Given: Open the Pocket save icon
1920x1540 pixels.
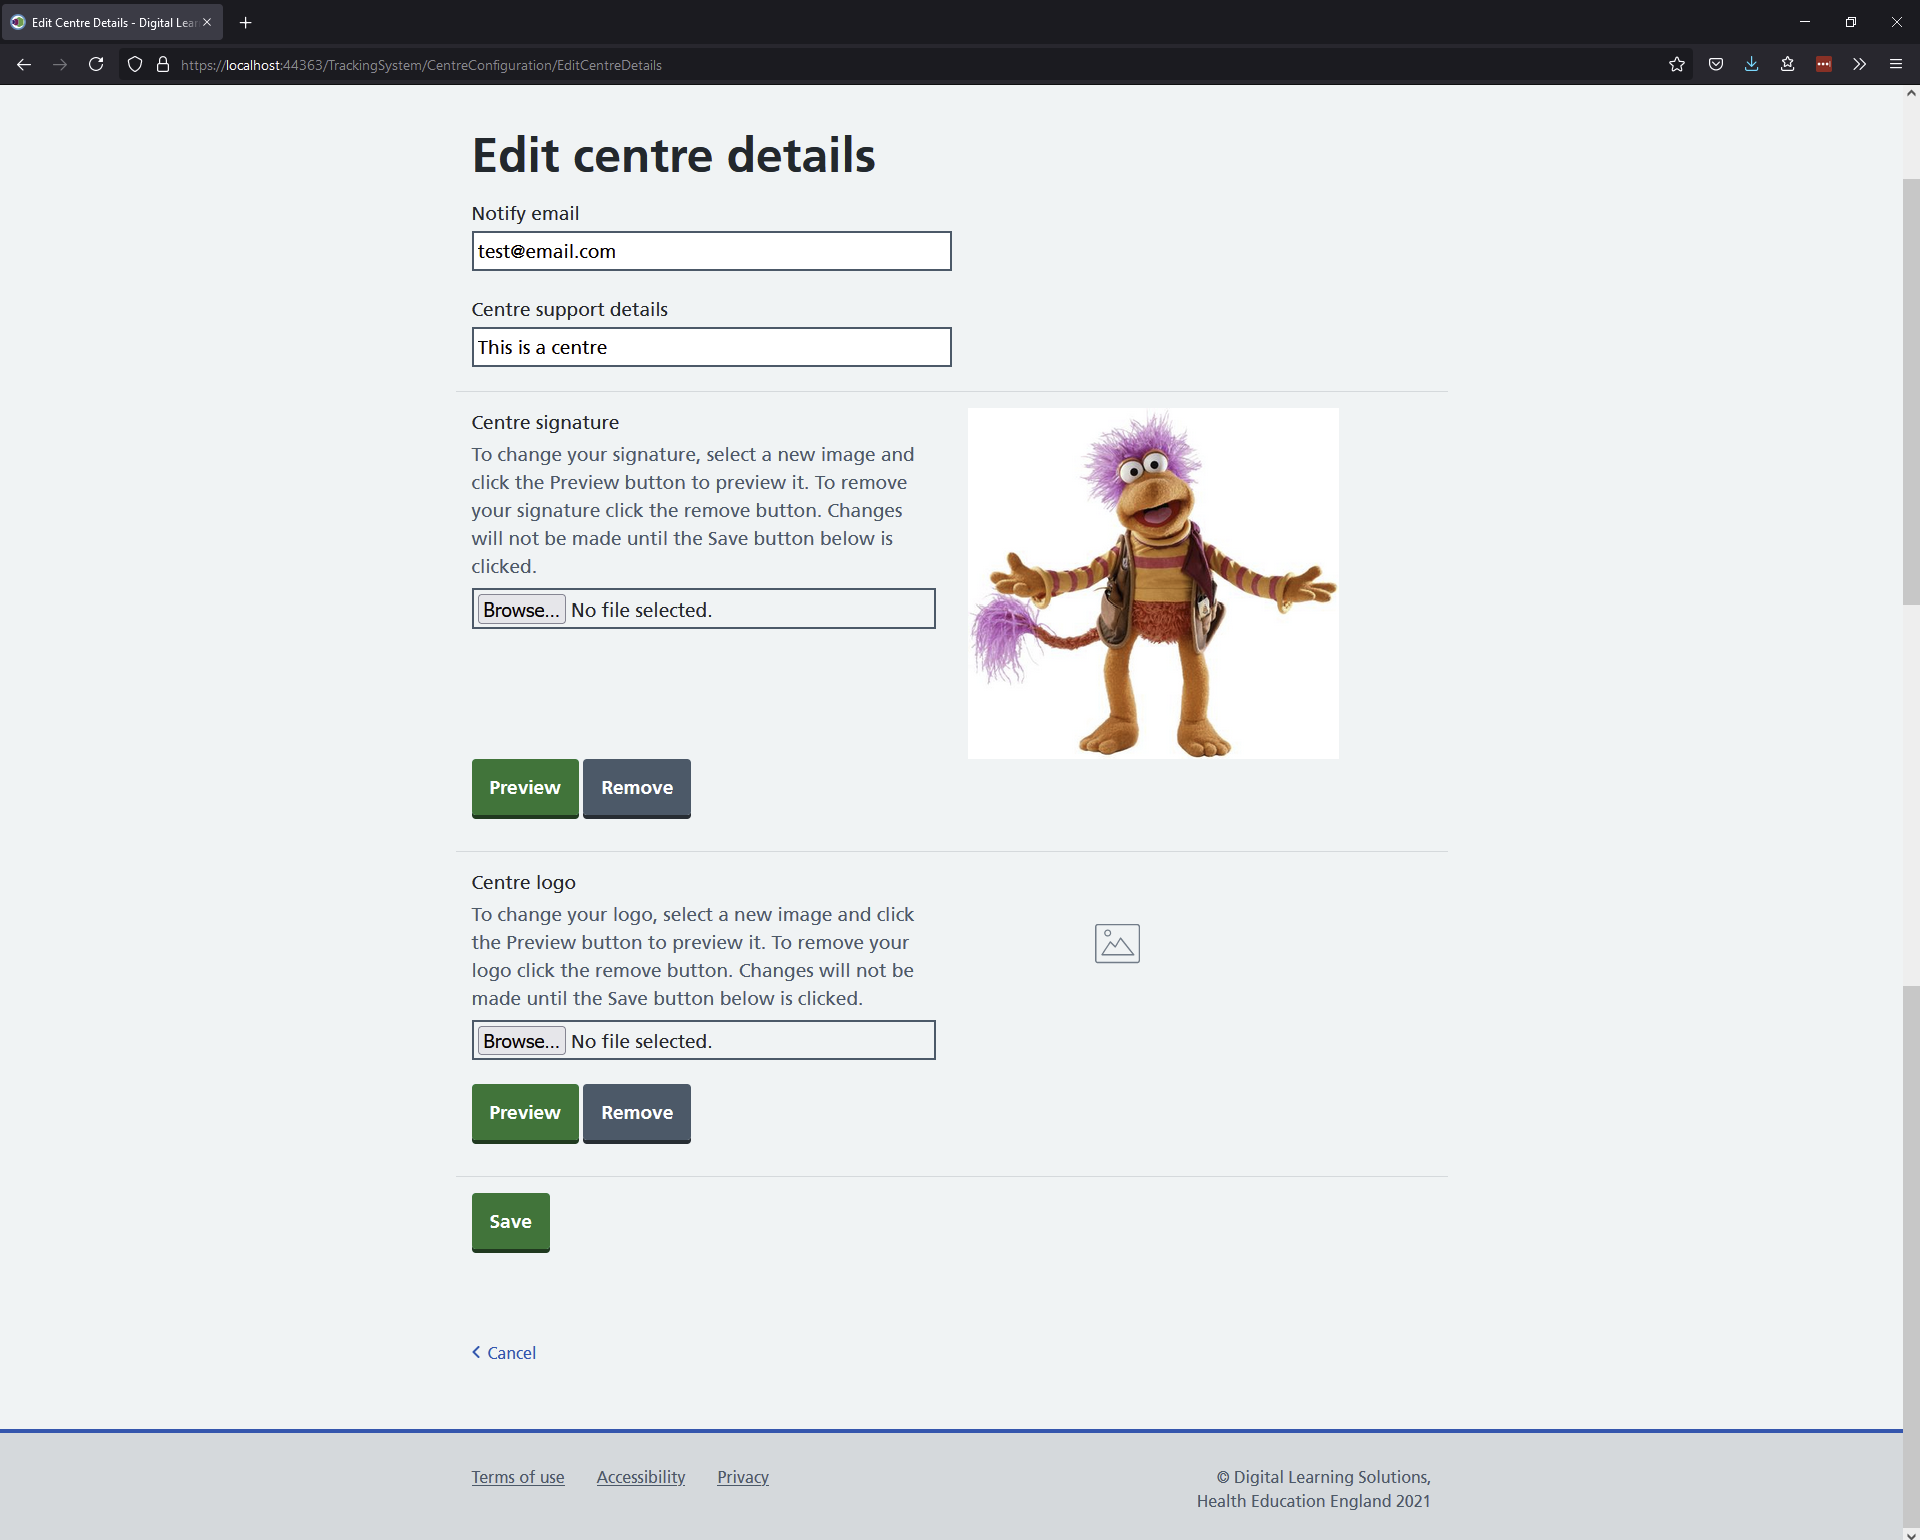Looking at the screenshot, I should pos(1716,65).
